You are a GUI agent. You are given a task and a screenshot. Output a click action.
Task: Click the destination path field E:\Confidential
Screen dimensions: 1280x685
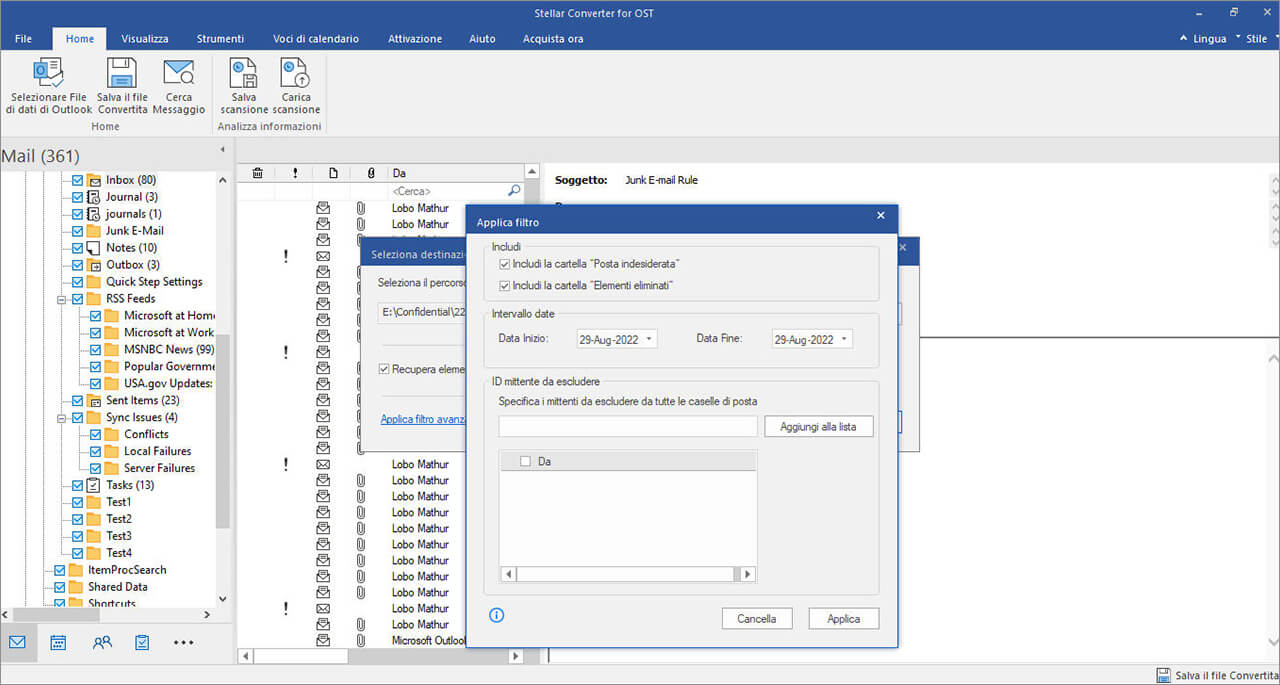pyautogui.click(x=423, y=313)
